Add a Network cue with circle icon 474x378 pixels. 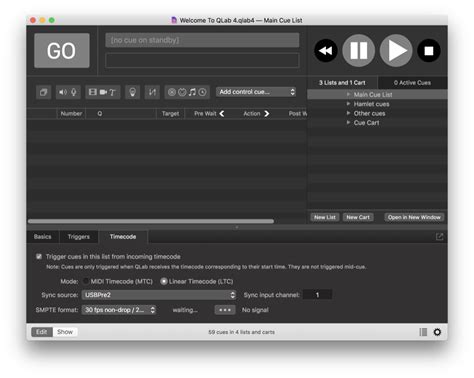[172, 92]
